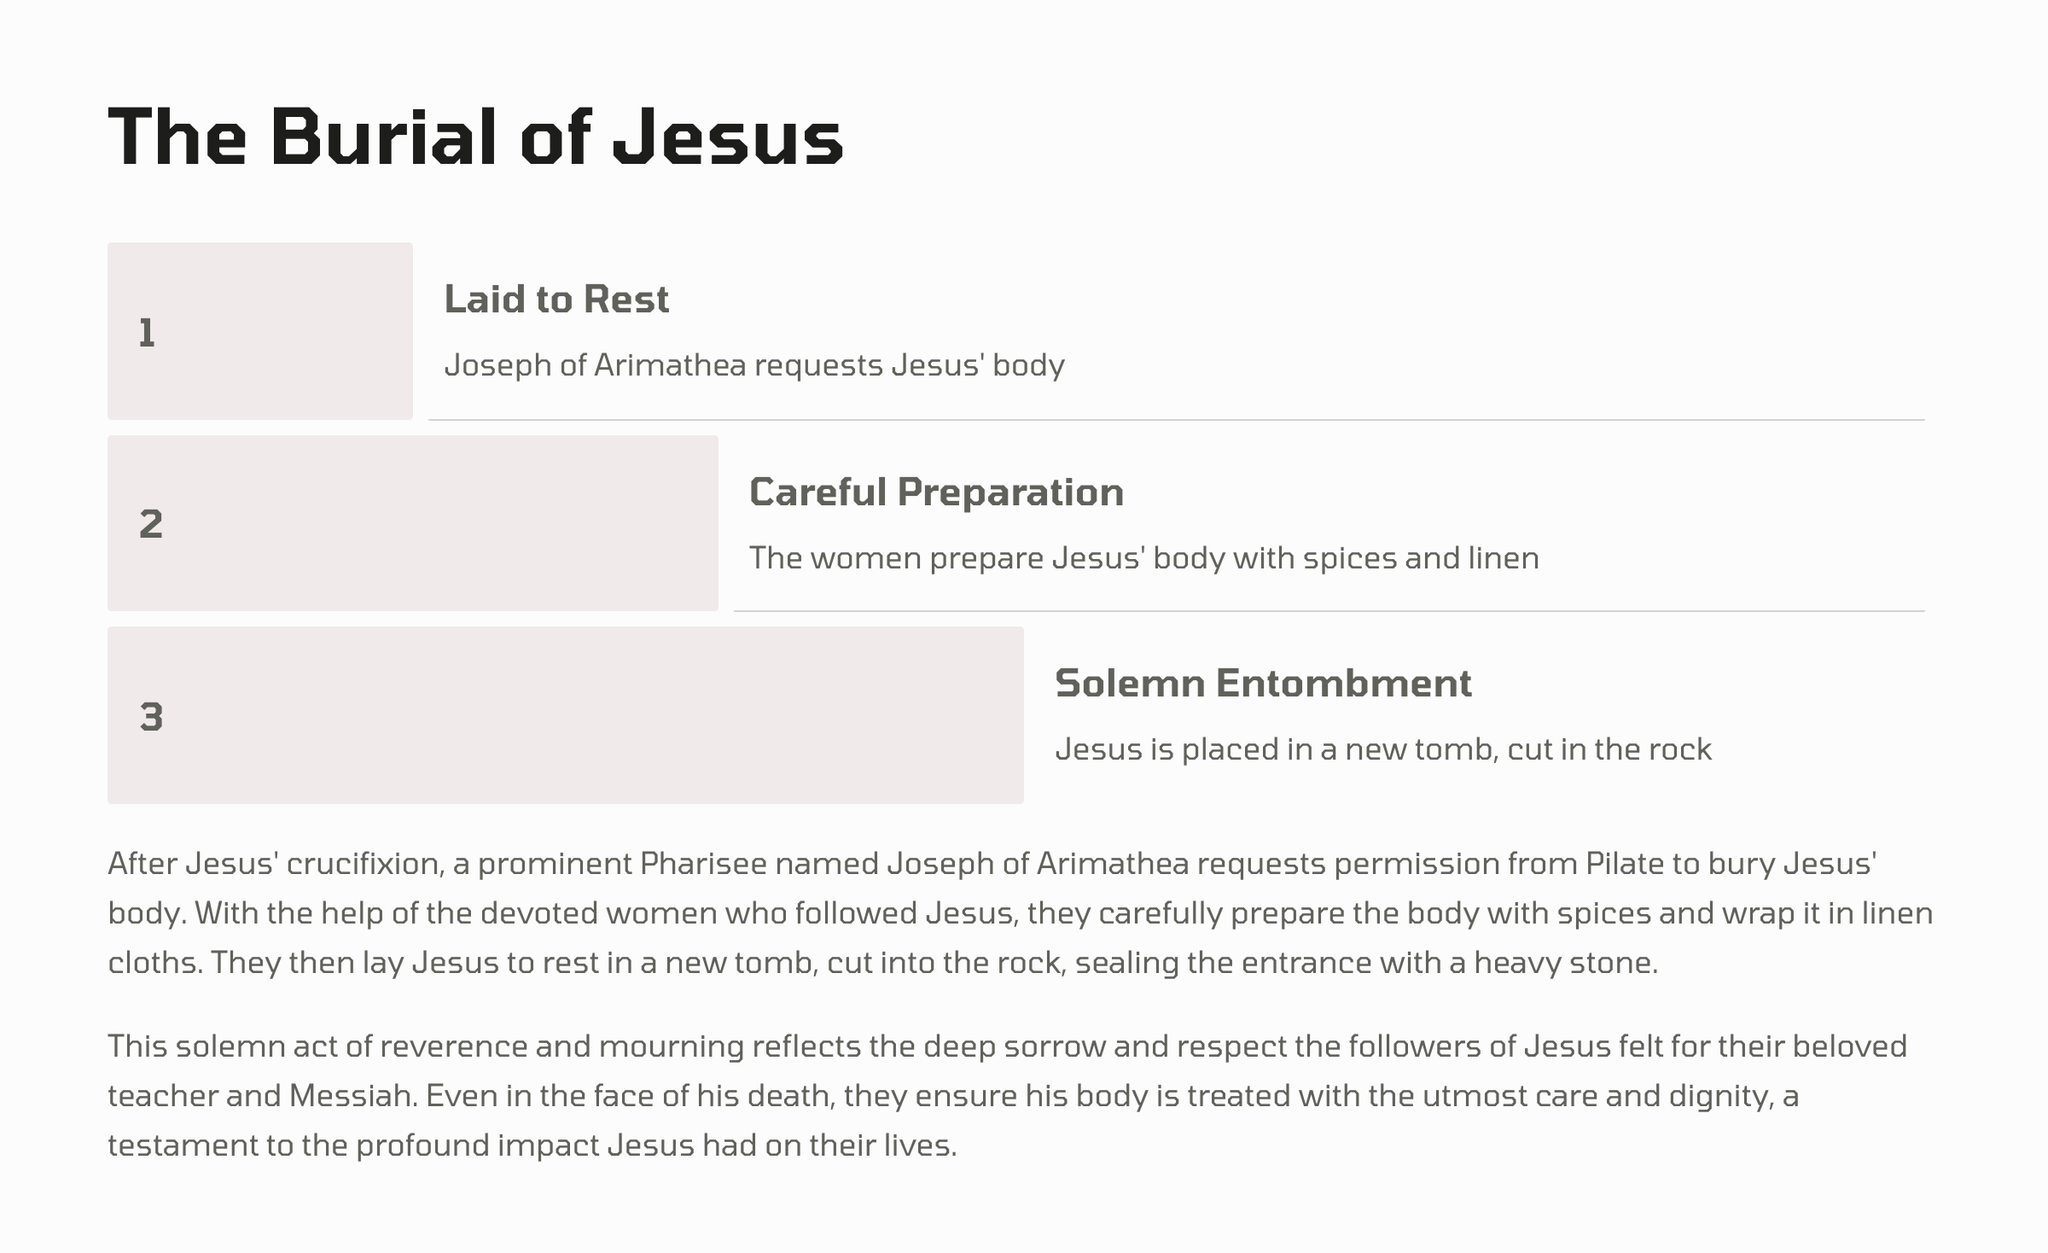Select the text "Joseph of Arimathea requests Jesus' body"
This screenshot has height=1253, width=2048.
(x=754, y=365)
